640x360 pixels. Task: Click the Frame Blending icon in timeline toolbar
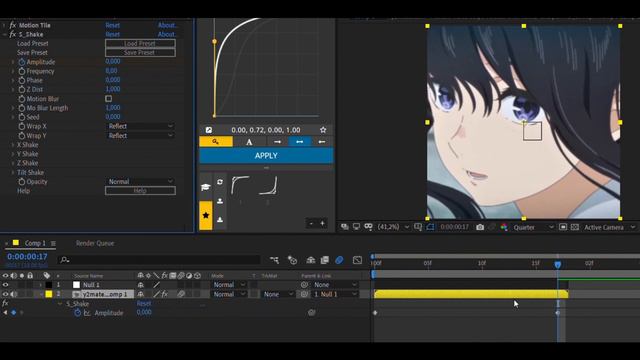coord(325,260)
